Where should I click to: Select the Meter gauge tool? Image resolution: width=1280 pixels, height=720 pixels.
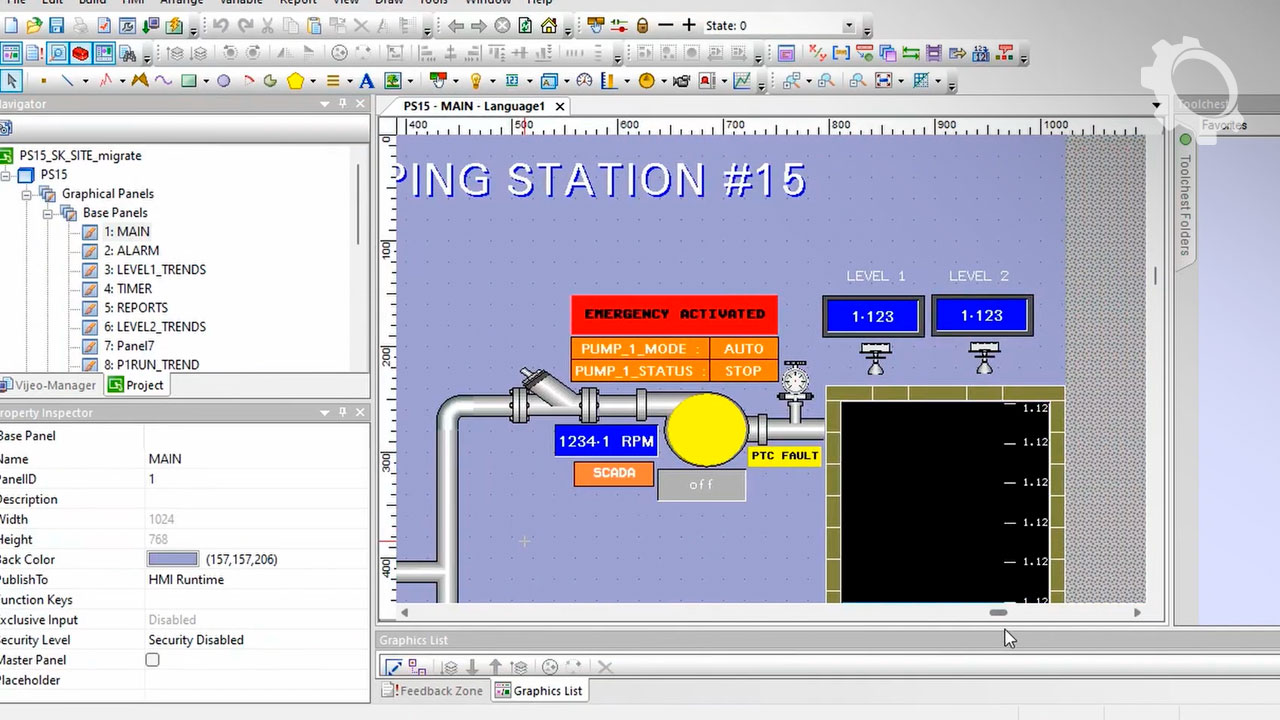[585, 81]
